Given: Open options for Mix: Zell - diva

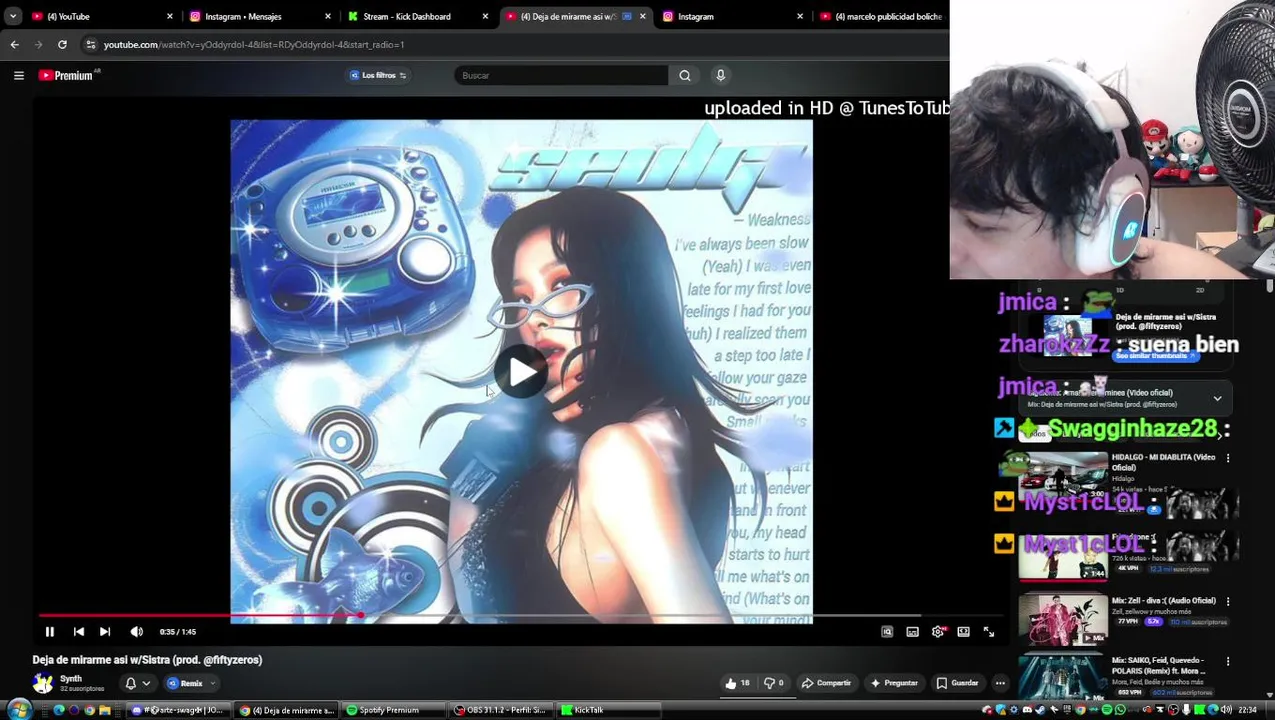Looking at the screenshot, I should [1228, 601].
